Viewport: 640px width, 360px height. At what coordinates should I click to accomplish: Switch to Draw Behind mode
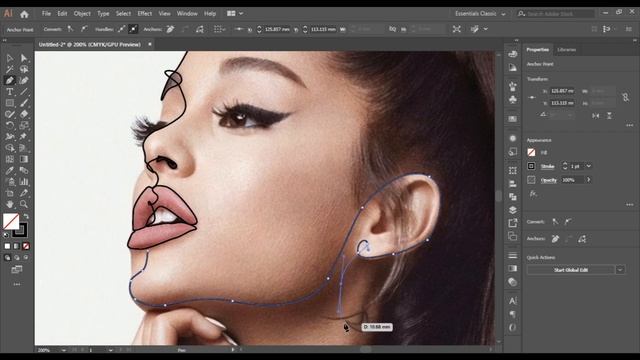[17, 258]
